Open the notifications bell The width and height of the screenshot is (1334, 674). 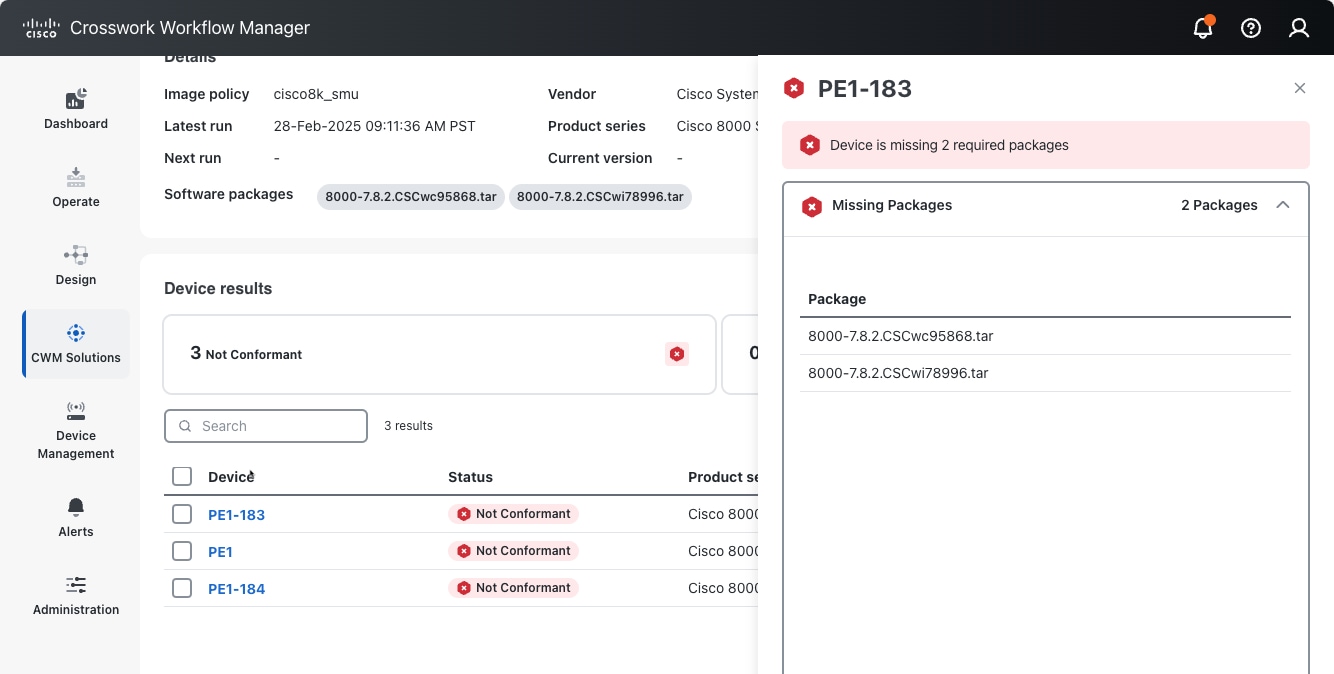click(1203, 28)
